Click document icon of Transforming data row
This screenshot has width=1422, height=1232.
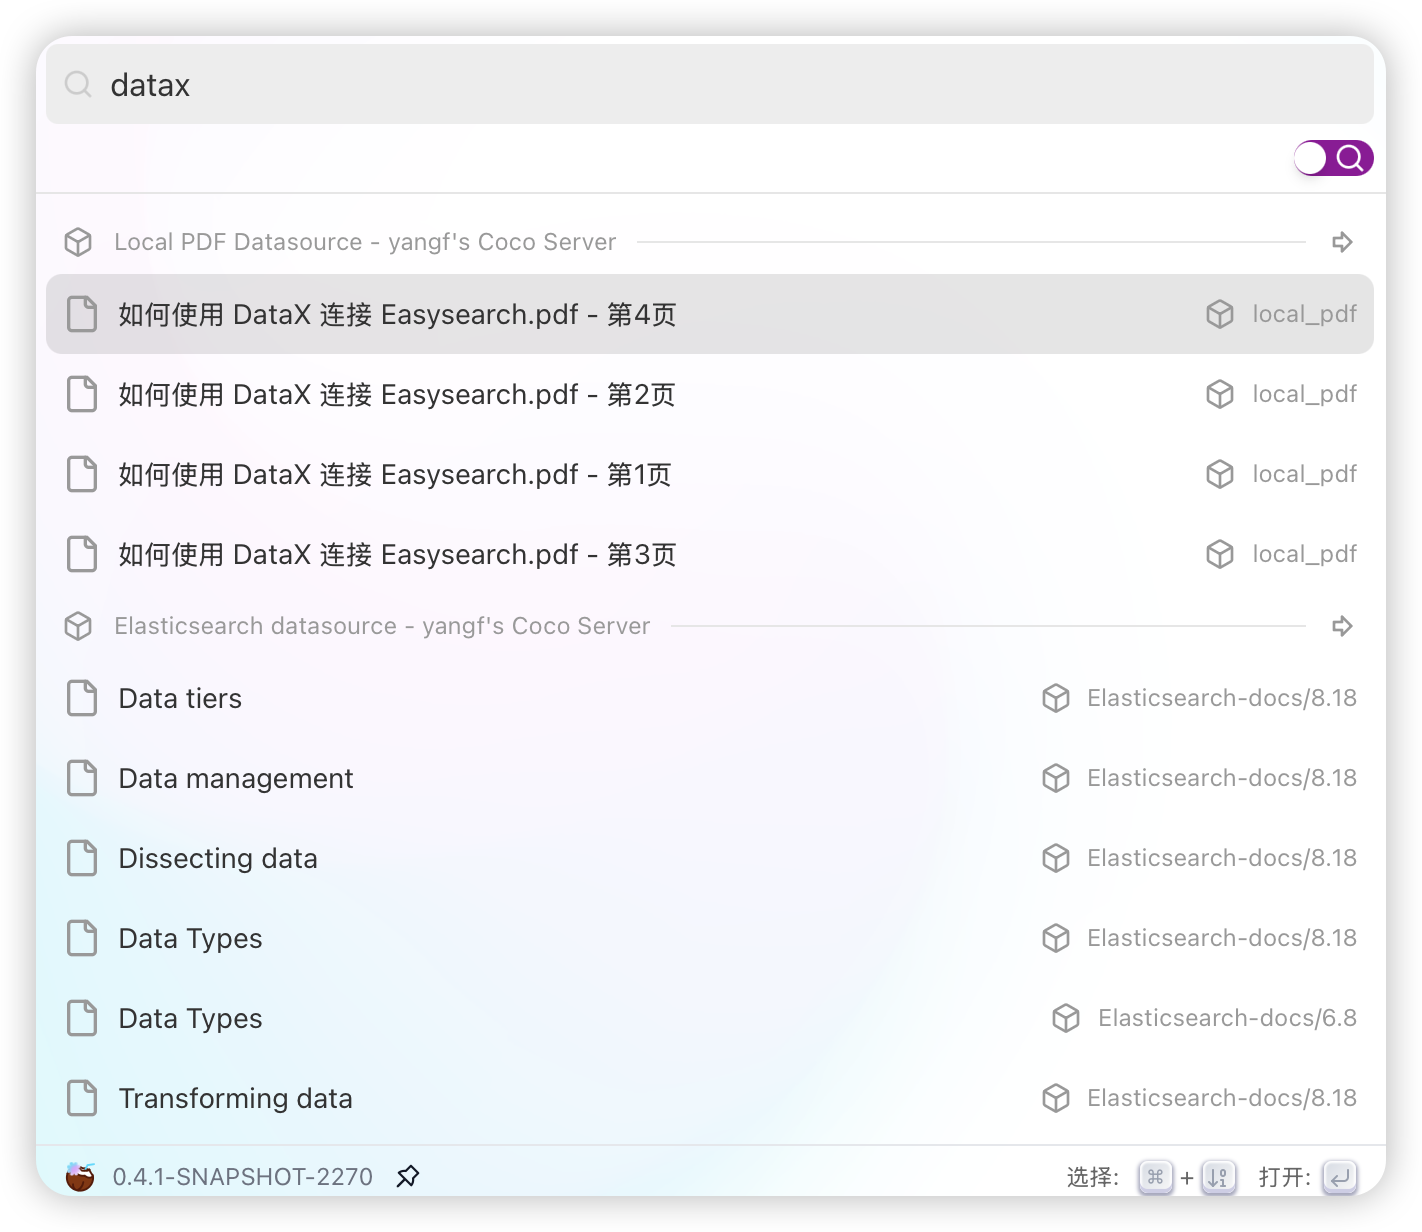tap(82, 1098)
